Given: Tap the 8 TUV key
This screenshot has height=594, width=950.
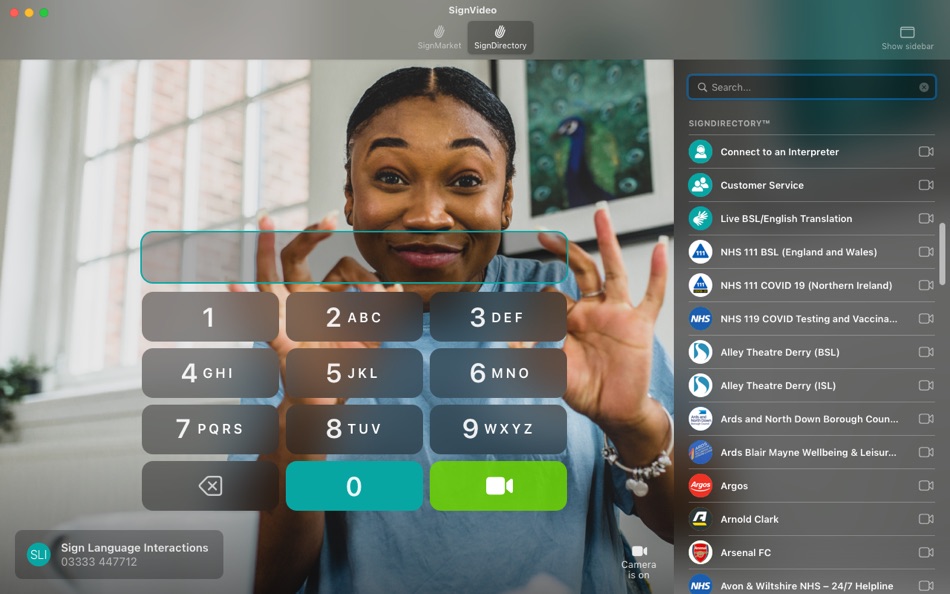Looking at the screenshot, I should [x=354, y=429].
